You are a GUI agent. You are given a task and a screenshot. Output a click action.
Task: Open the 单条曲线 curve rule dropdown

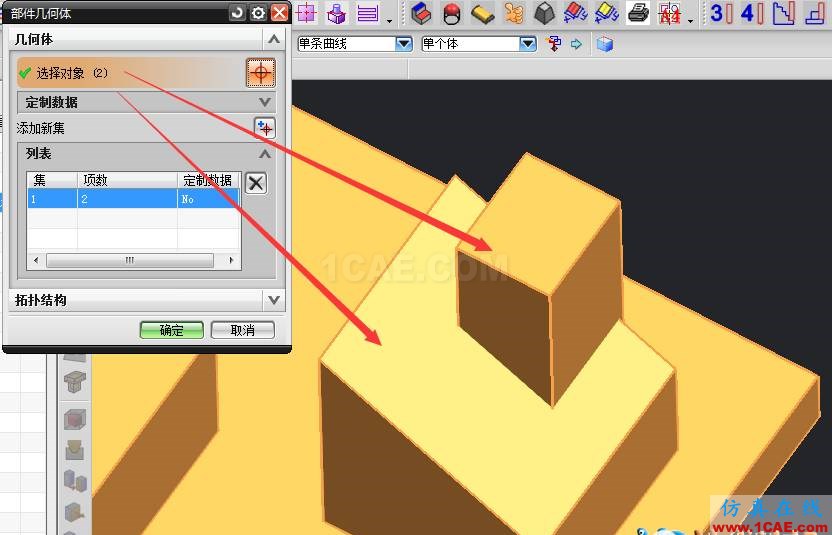404,44
